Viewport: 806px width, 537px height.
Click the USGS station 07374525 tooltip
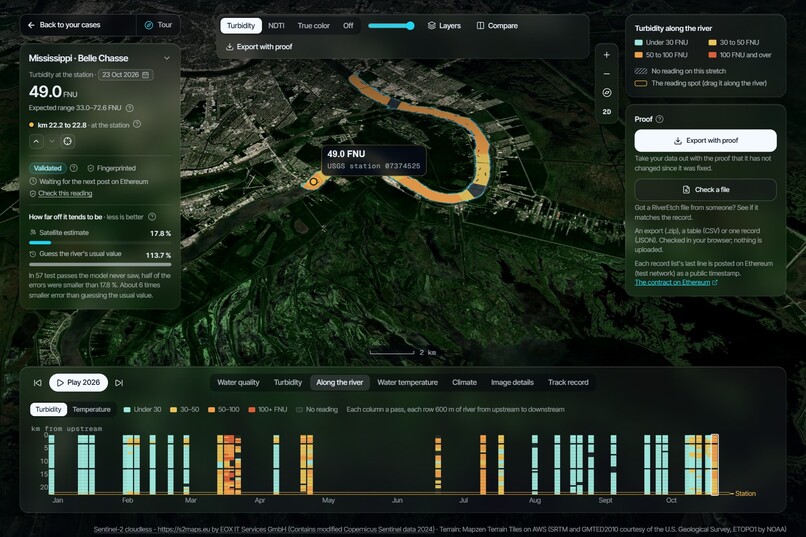click(x=374, y=160)
